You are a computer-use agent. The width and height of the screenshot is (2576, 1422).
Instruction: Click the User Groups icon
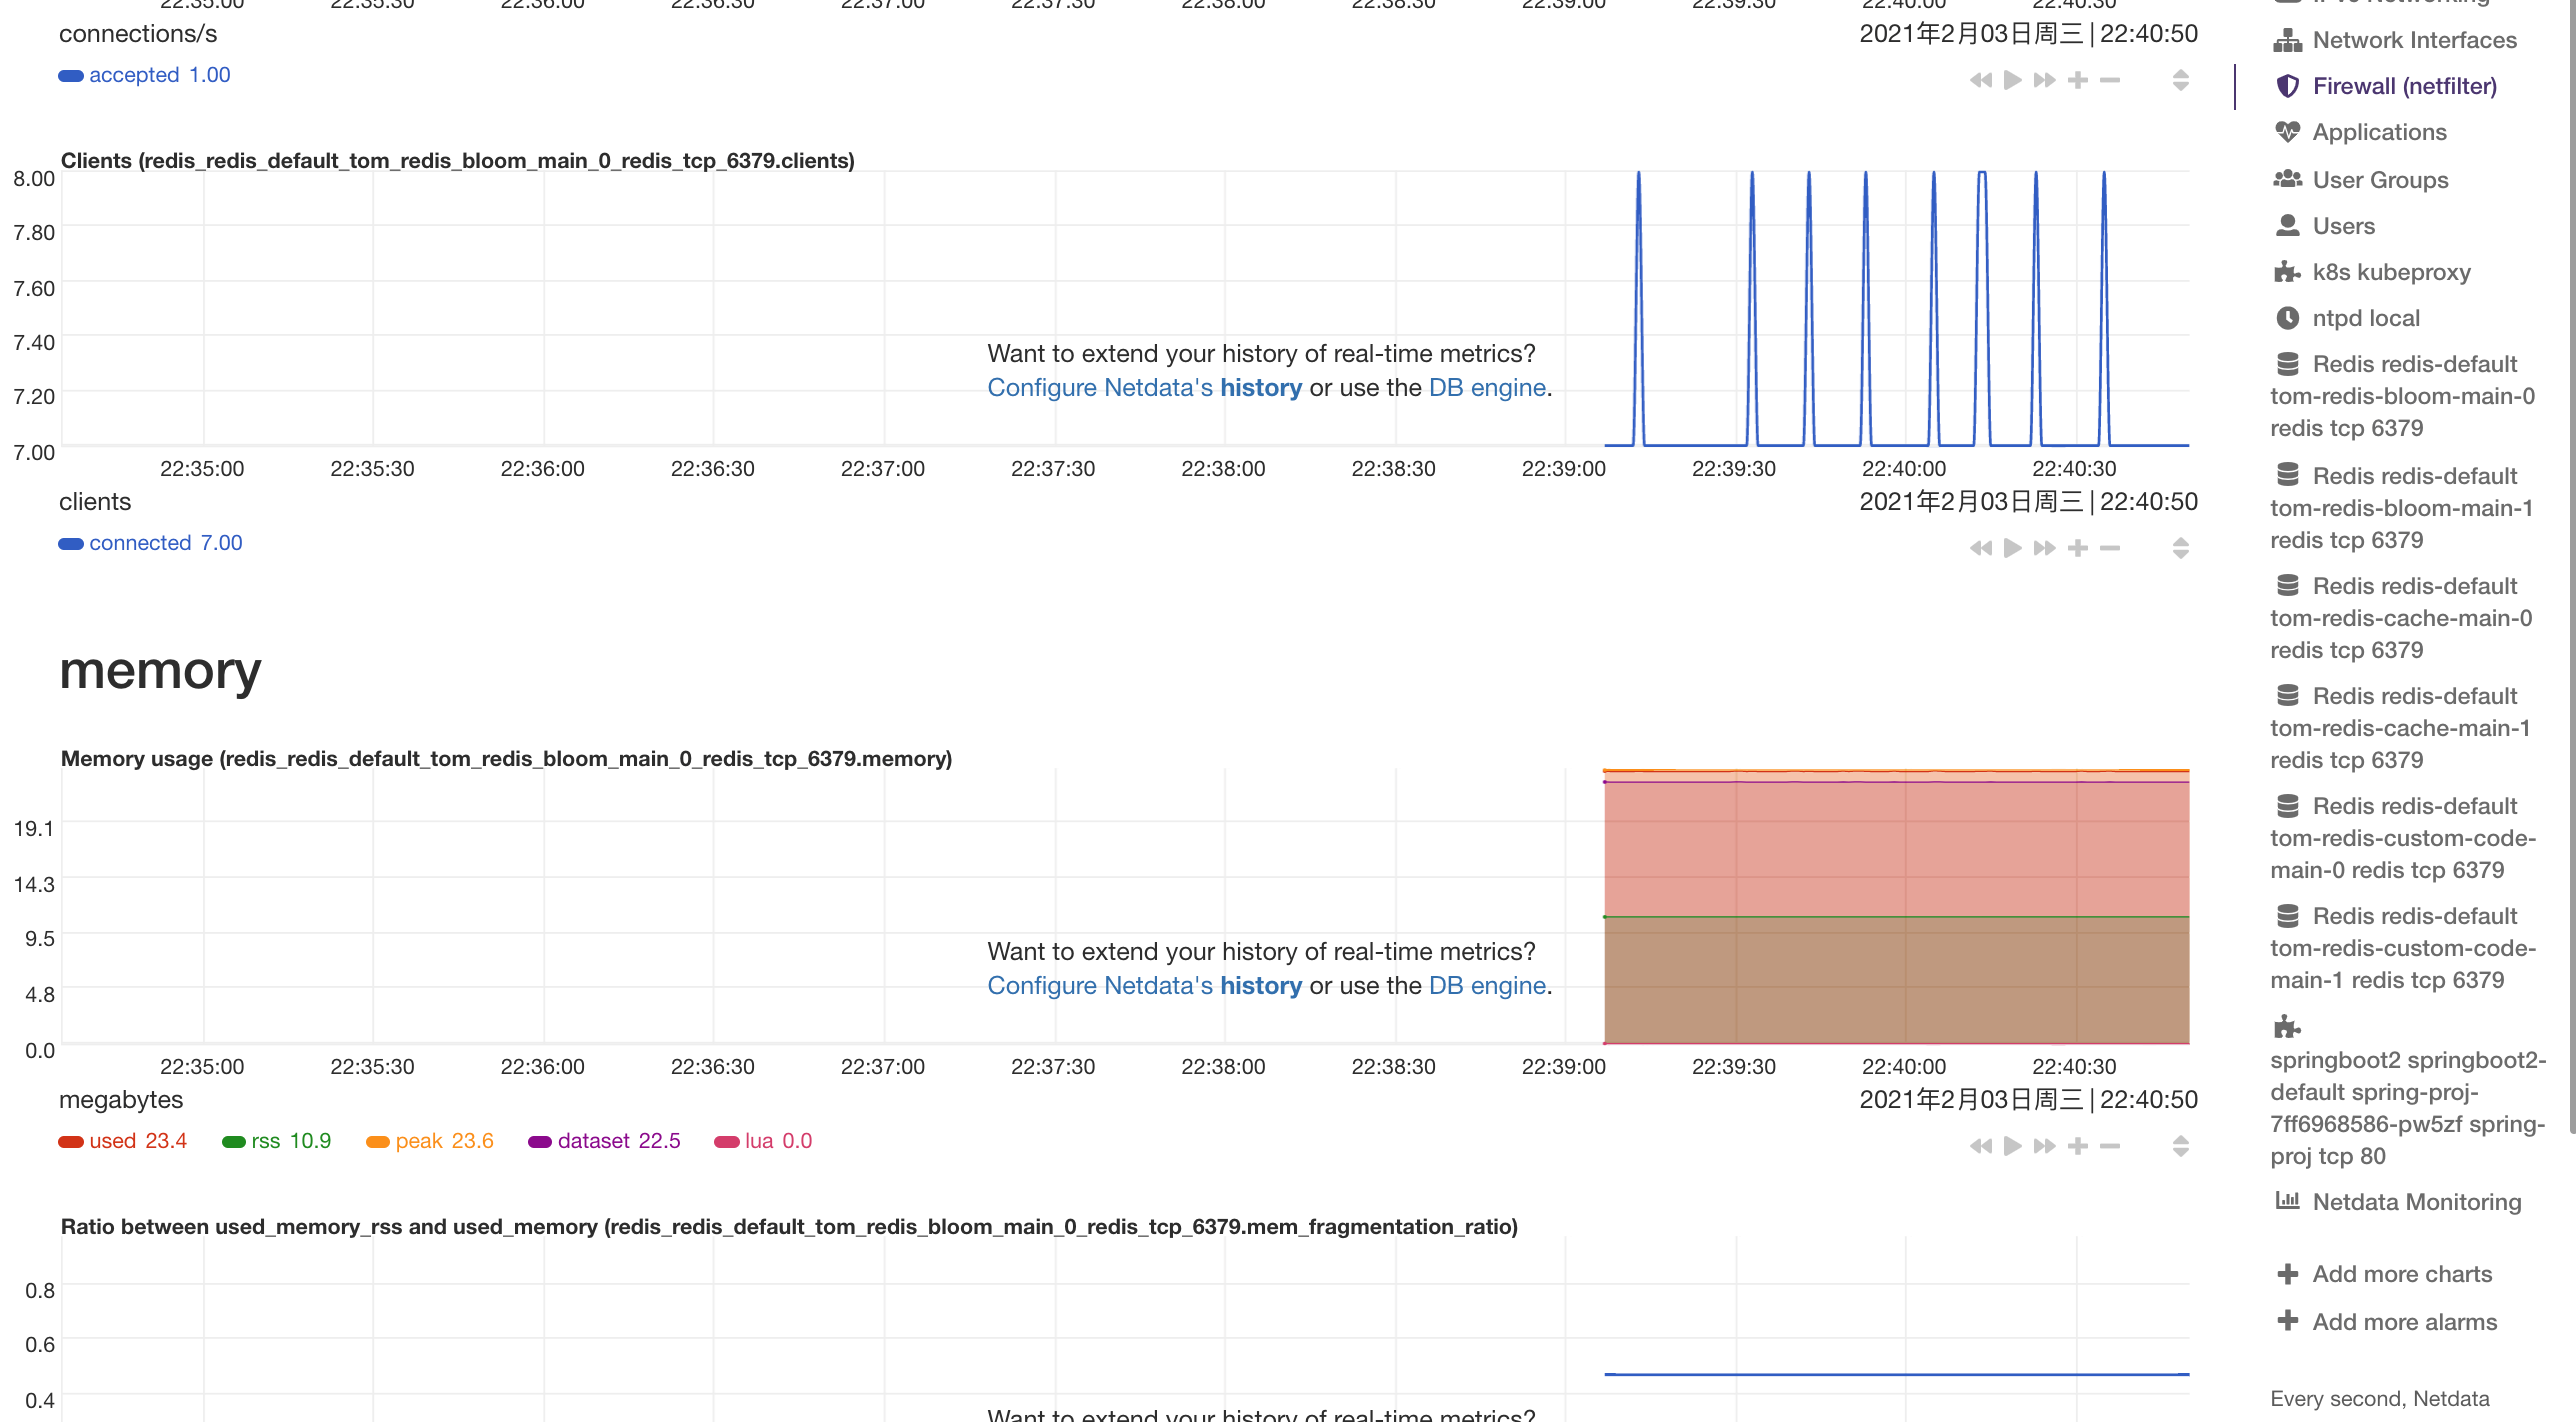pyautogui.click(x=2290, y=180)
